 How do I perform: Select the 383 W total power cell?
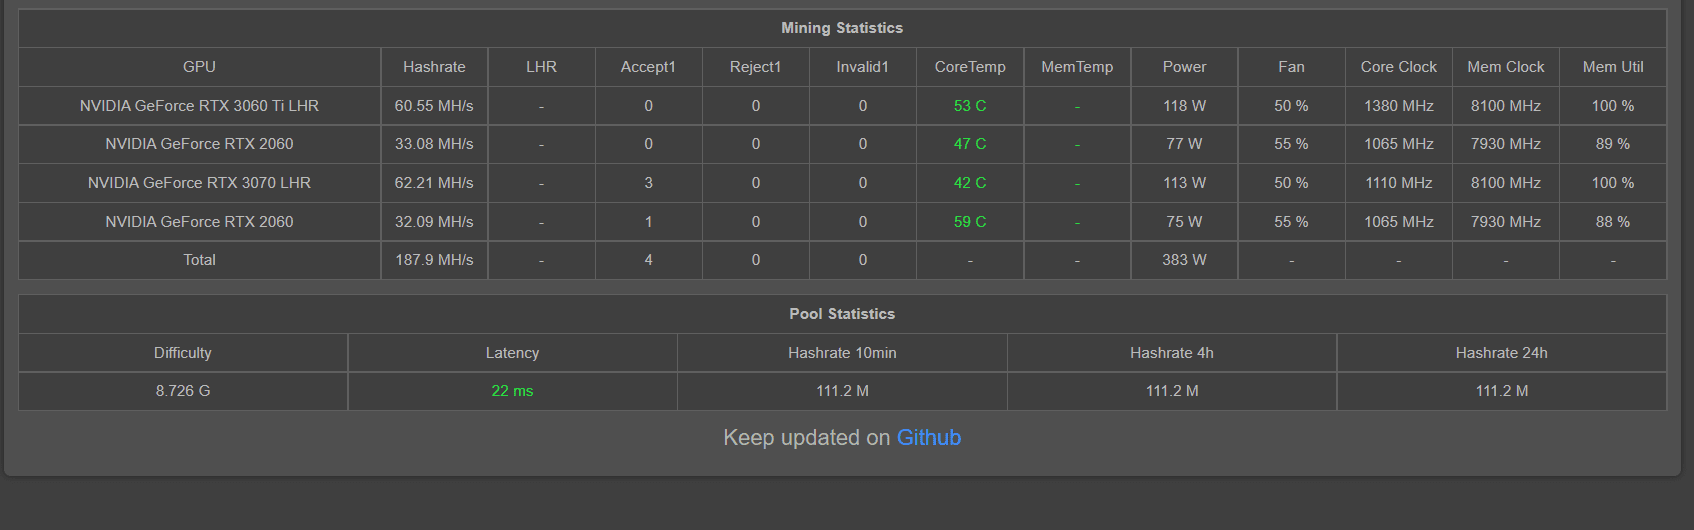1184,260
